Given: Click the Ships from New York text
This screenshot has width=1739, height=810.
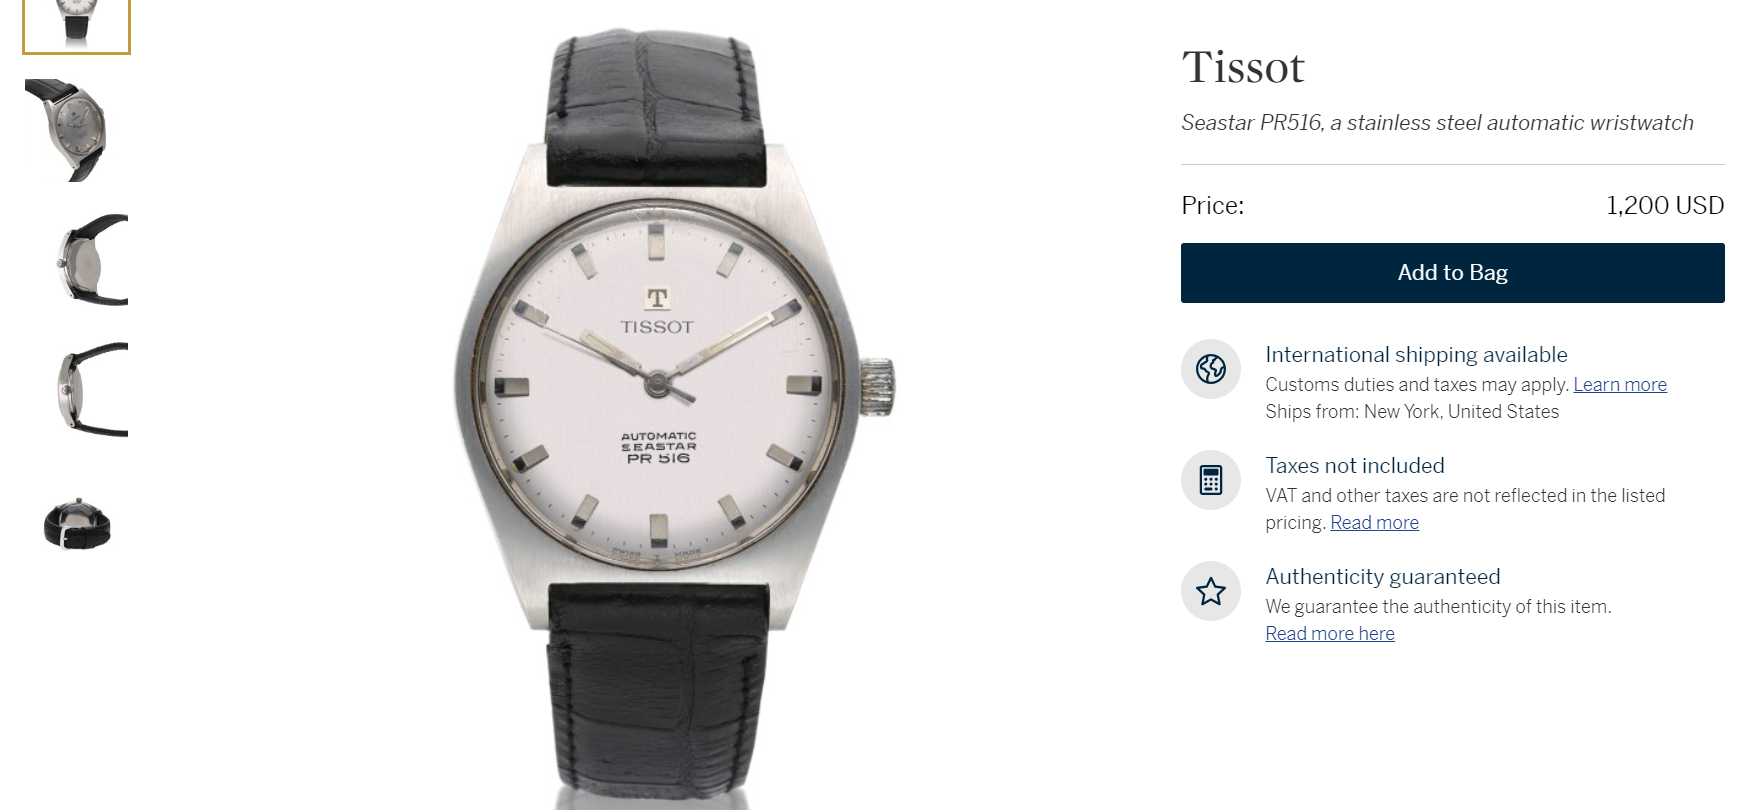Looking at the screenshot, I should (1412, 412).
